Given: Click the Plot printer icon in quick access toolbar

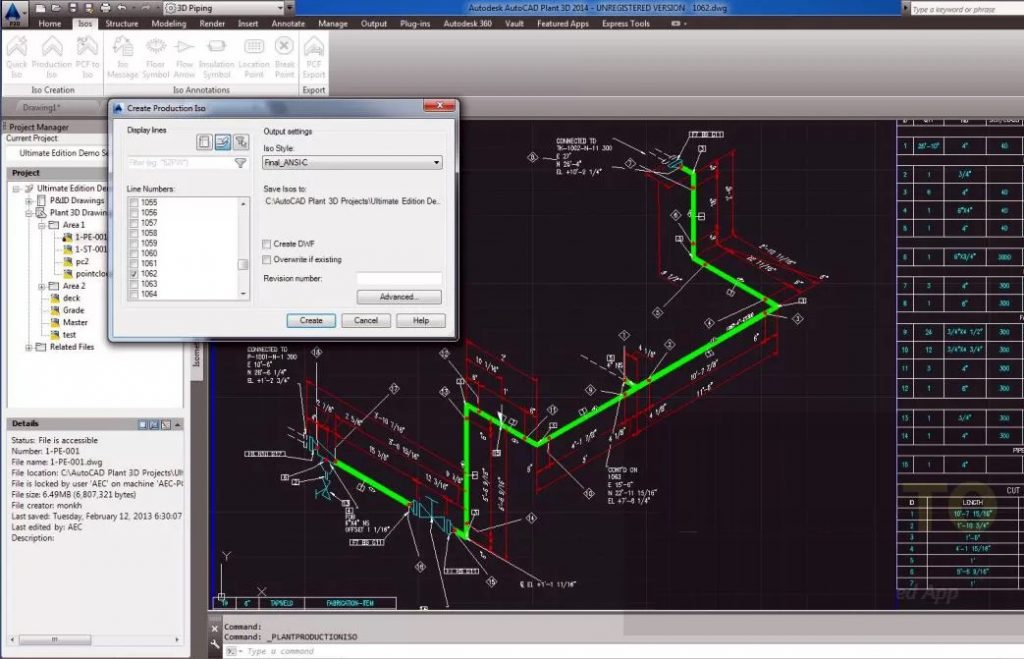Looking at the screenshot, I should pyautogui.click(x=105, y=8).
